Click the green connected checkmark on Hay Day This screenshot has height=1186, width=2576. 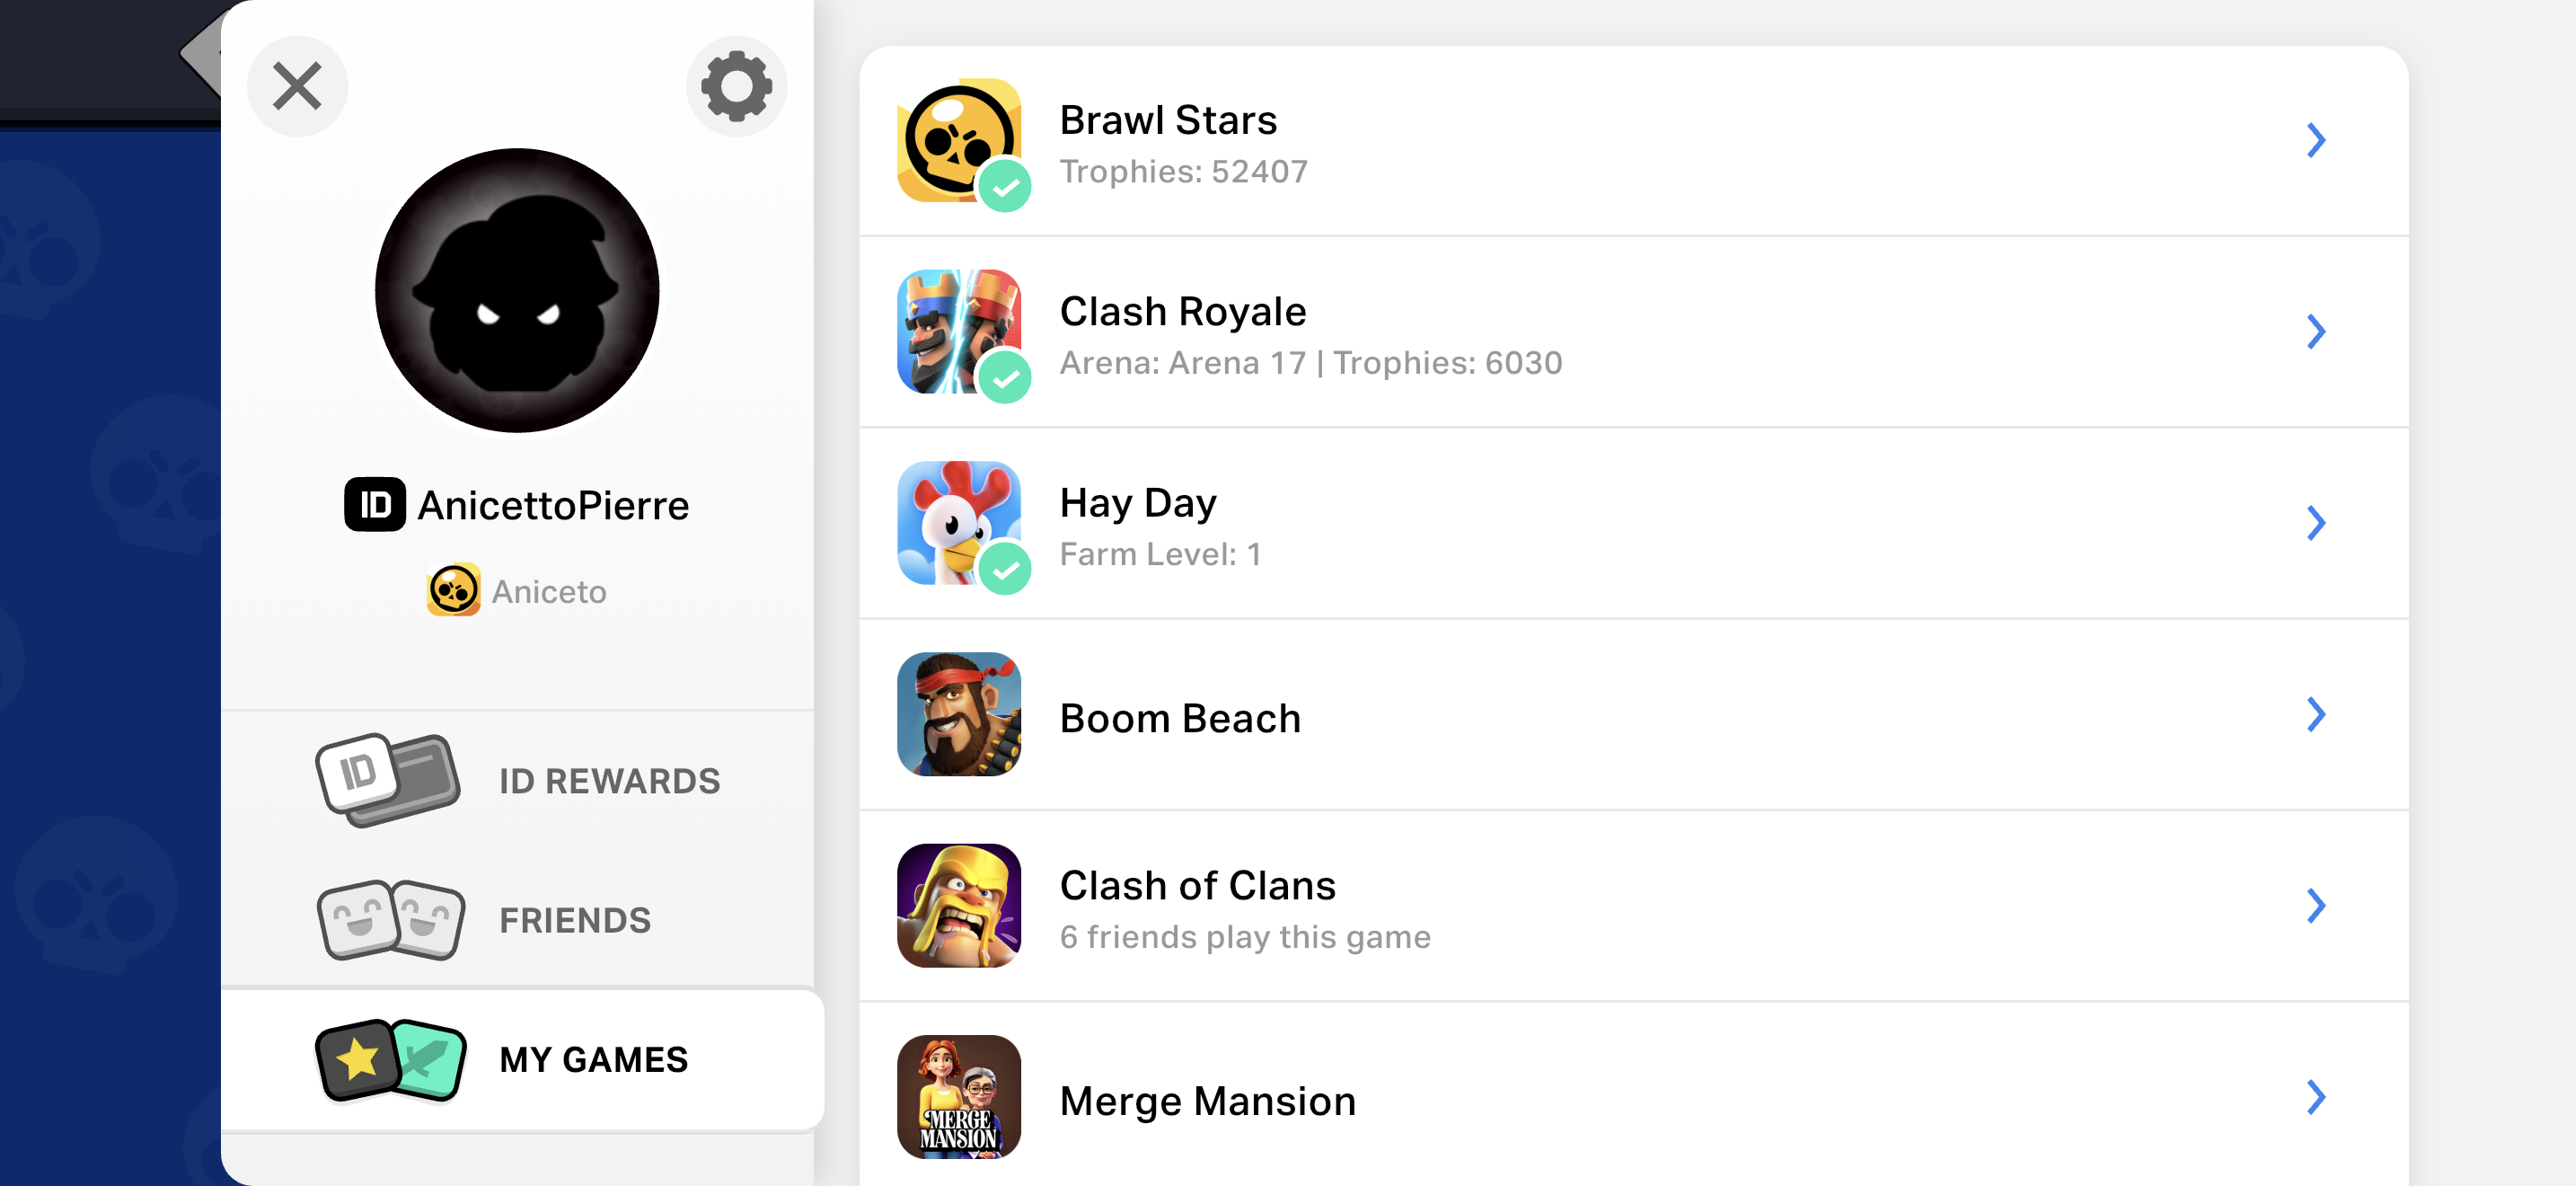pos(1005,569)
